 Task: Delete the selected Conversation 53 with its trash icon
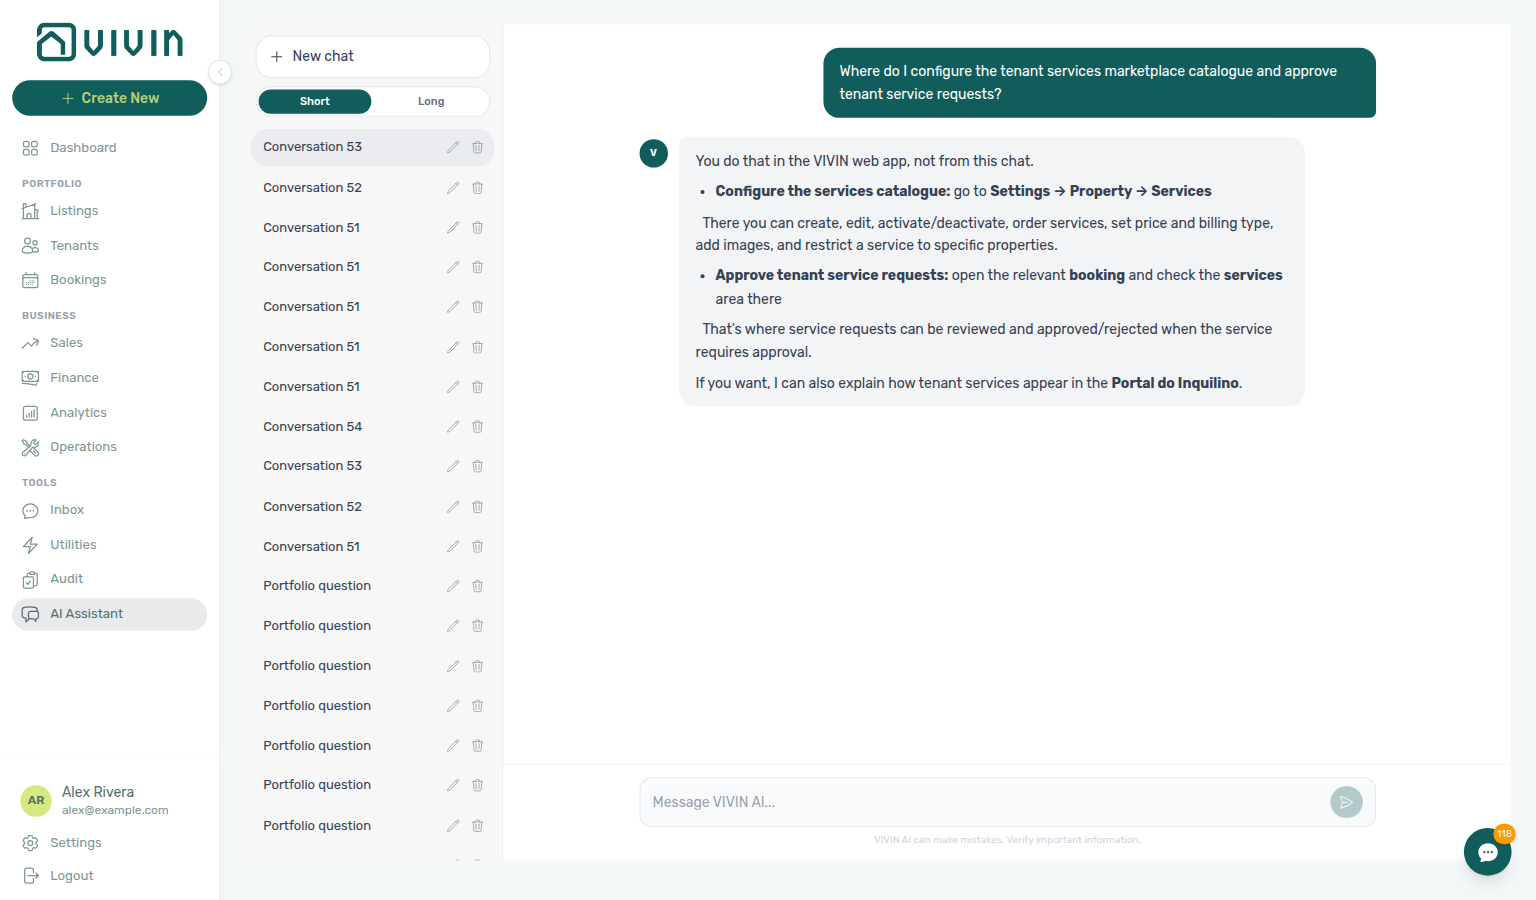coord(478,147)
